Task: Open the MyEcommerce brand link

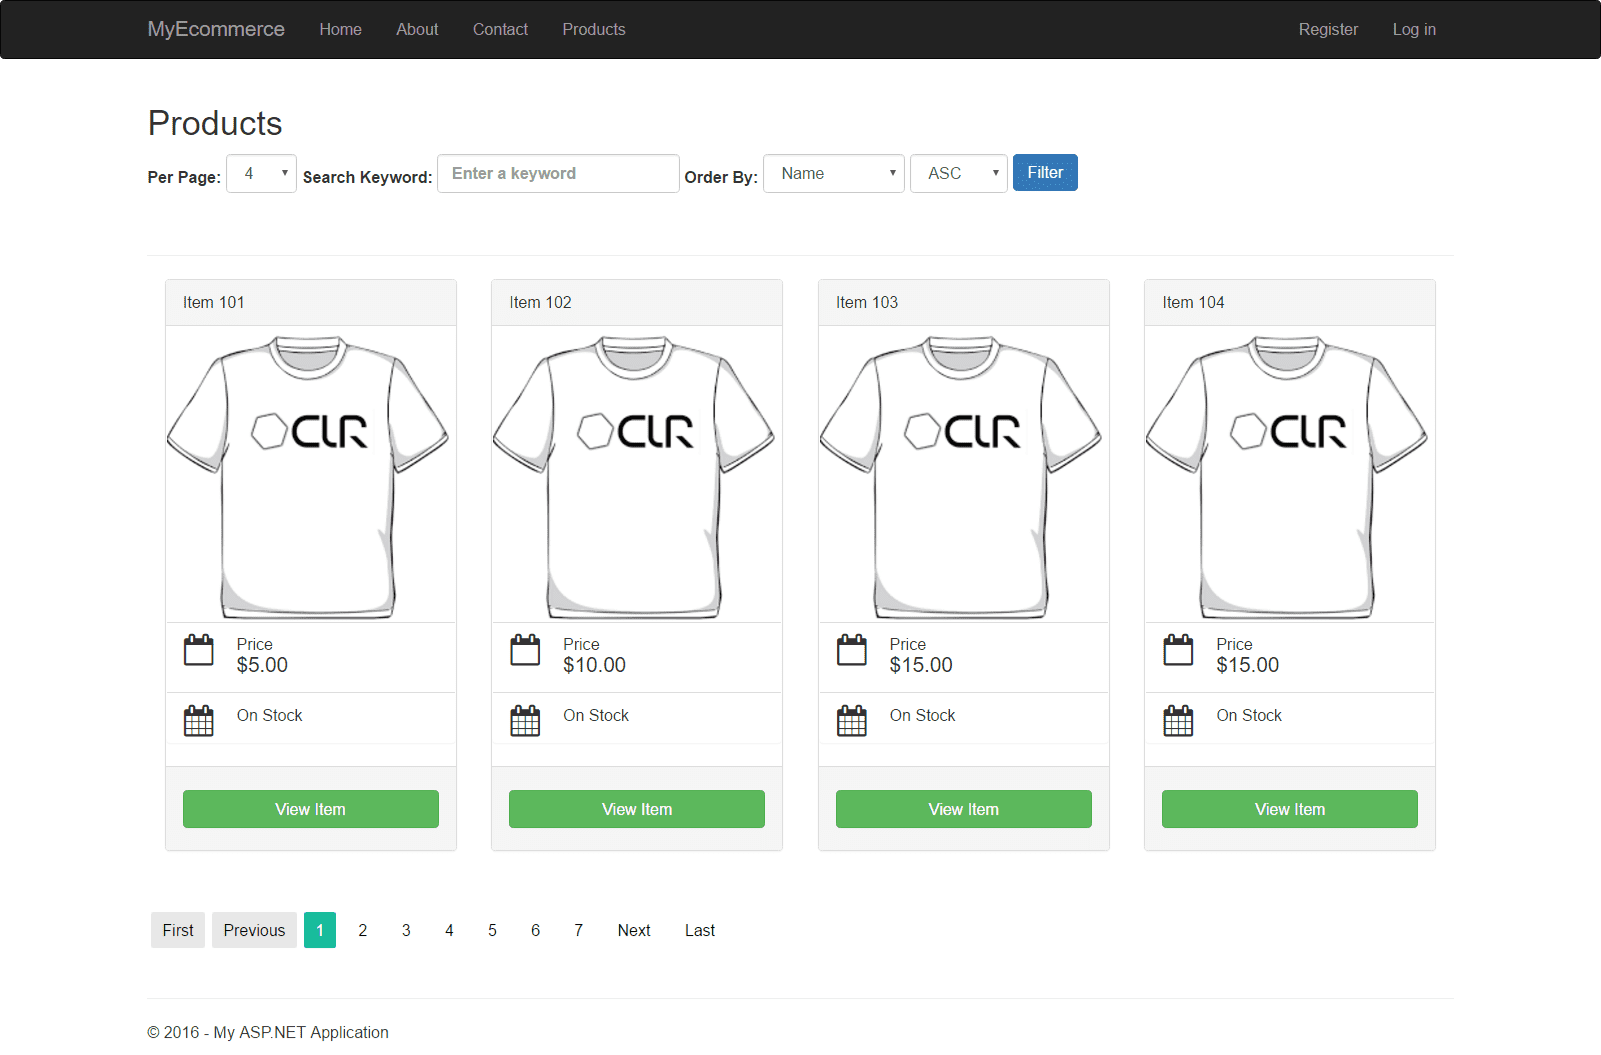Action: (216, 29)
